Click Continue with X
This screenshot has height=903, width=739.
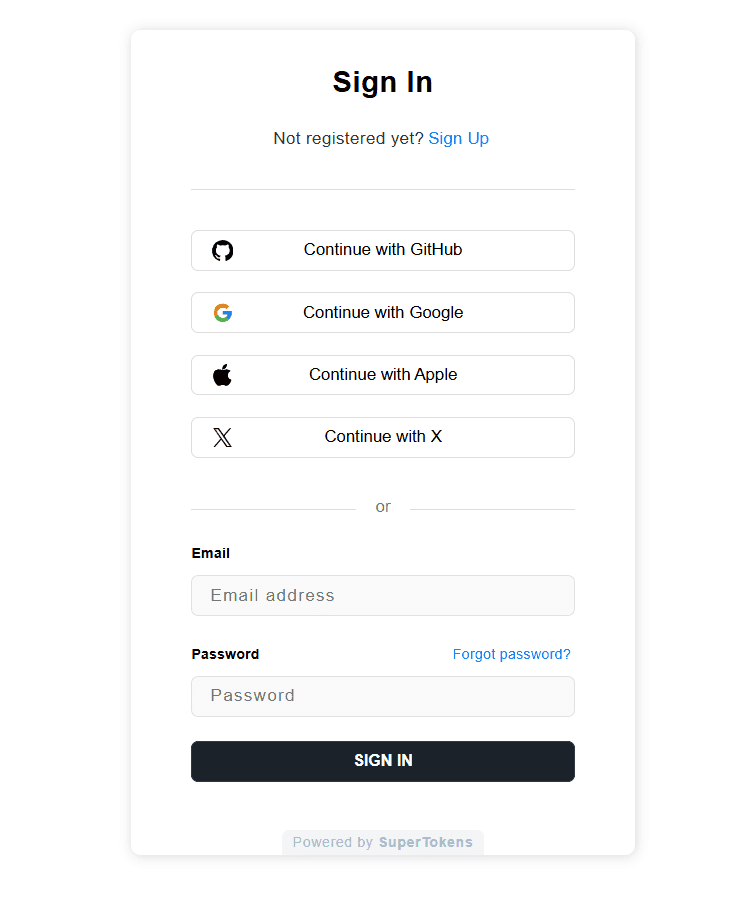pos(383,437)
